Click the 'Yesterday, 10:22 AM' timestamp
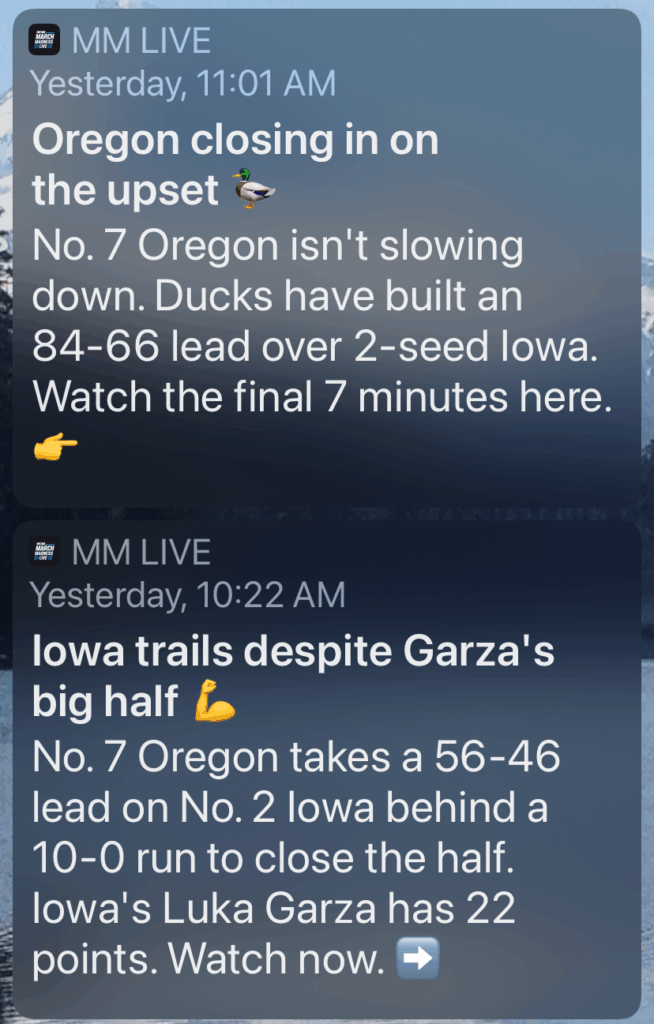 [x=188, y=595]
